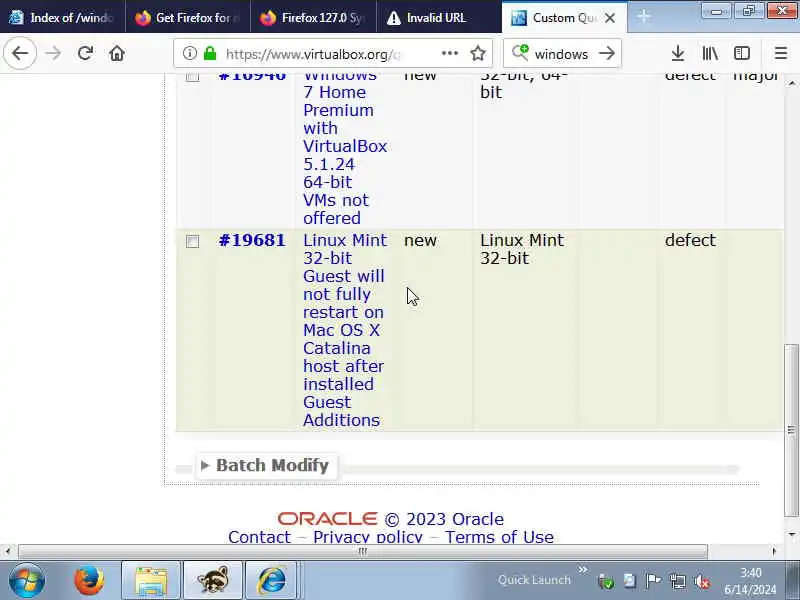The height and width of the screenshot is (600, 800).
Task: Switch to the 'Index of /windo' tab
Action: [62, 18]
